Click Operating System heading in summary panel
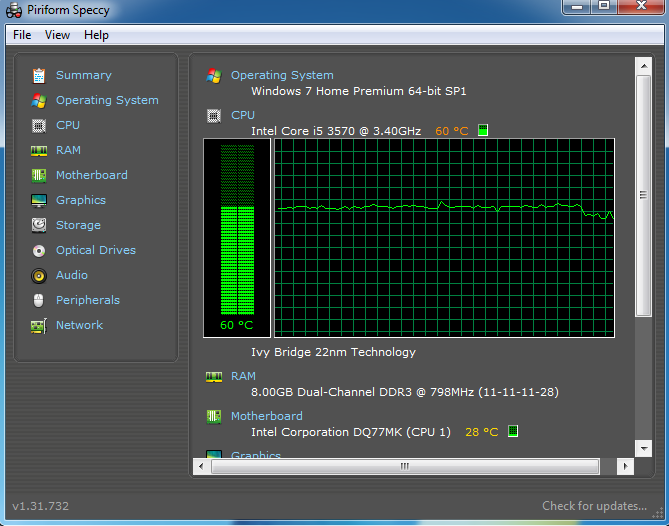The image size is (669, 526). [x=282, y=76]
